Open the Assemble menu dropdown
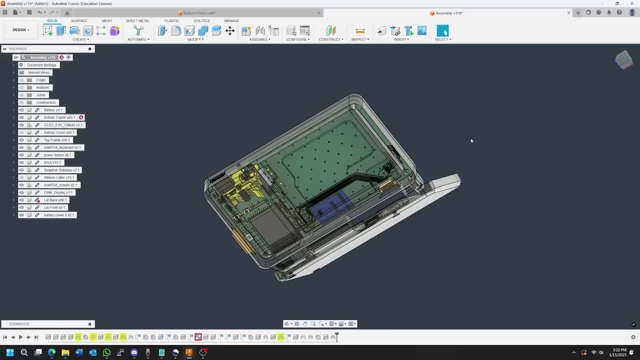Viewport: 640px width, 360px height. [x=260, y=40]
